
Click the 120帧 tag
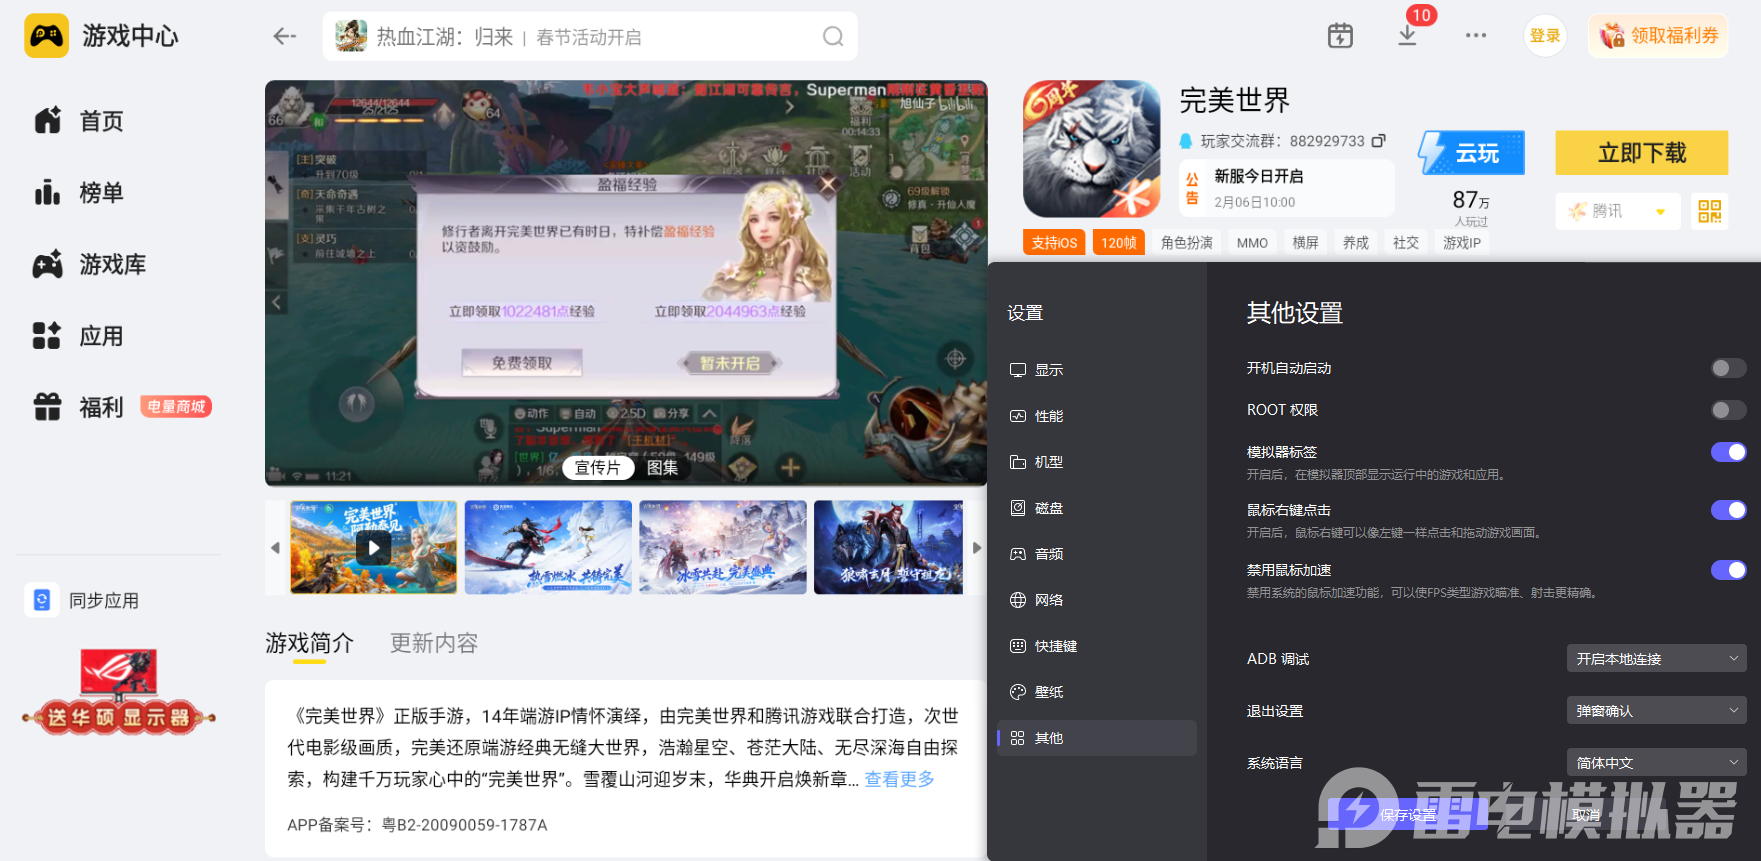[1119, 243]
